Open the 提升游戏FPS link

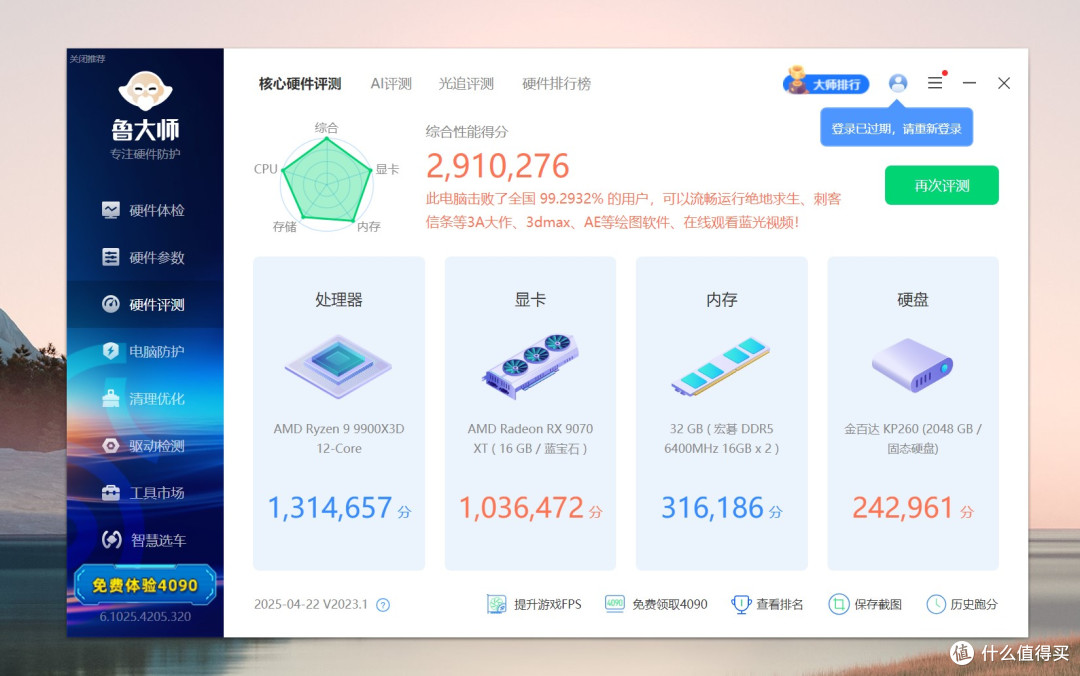pos(548,604)
